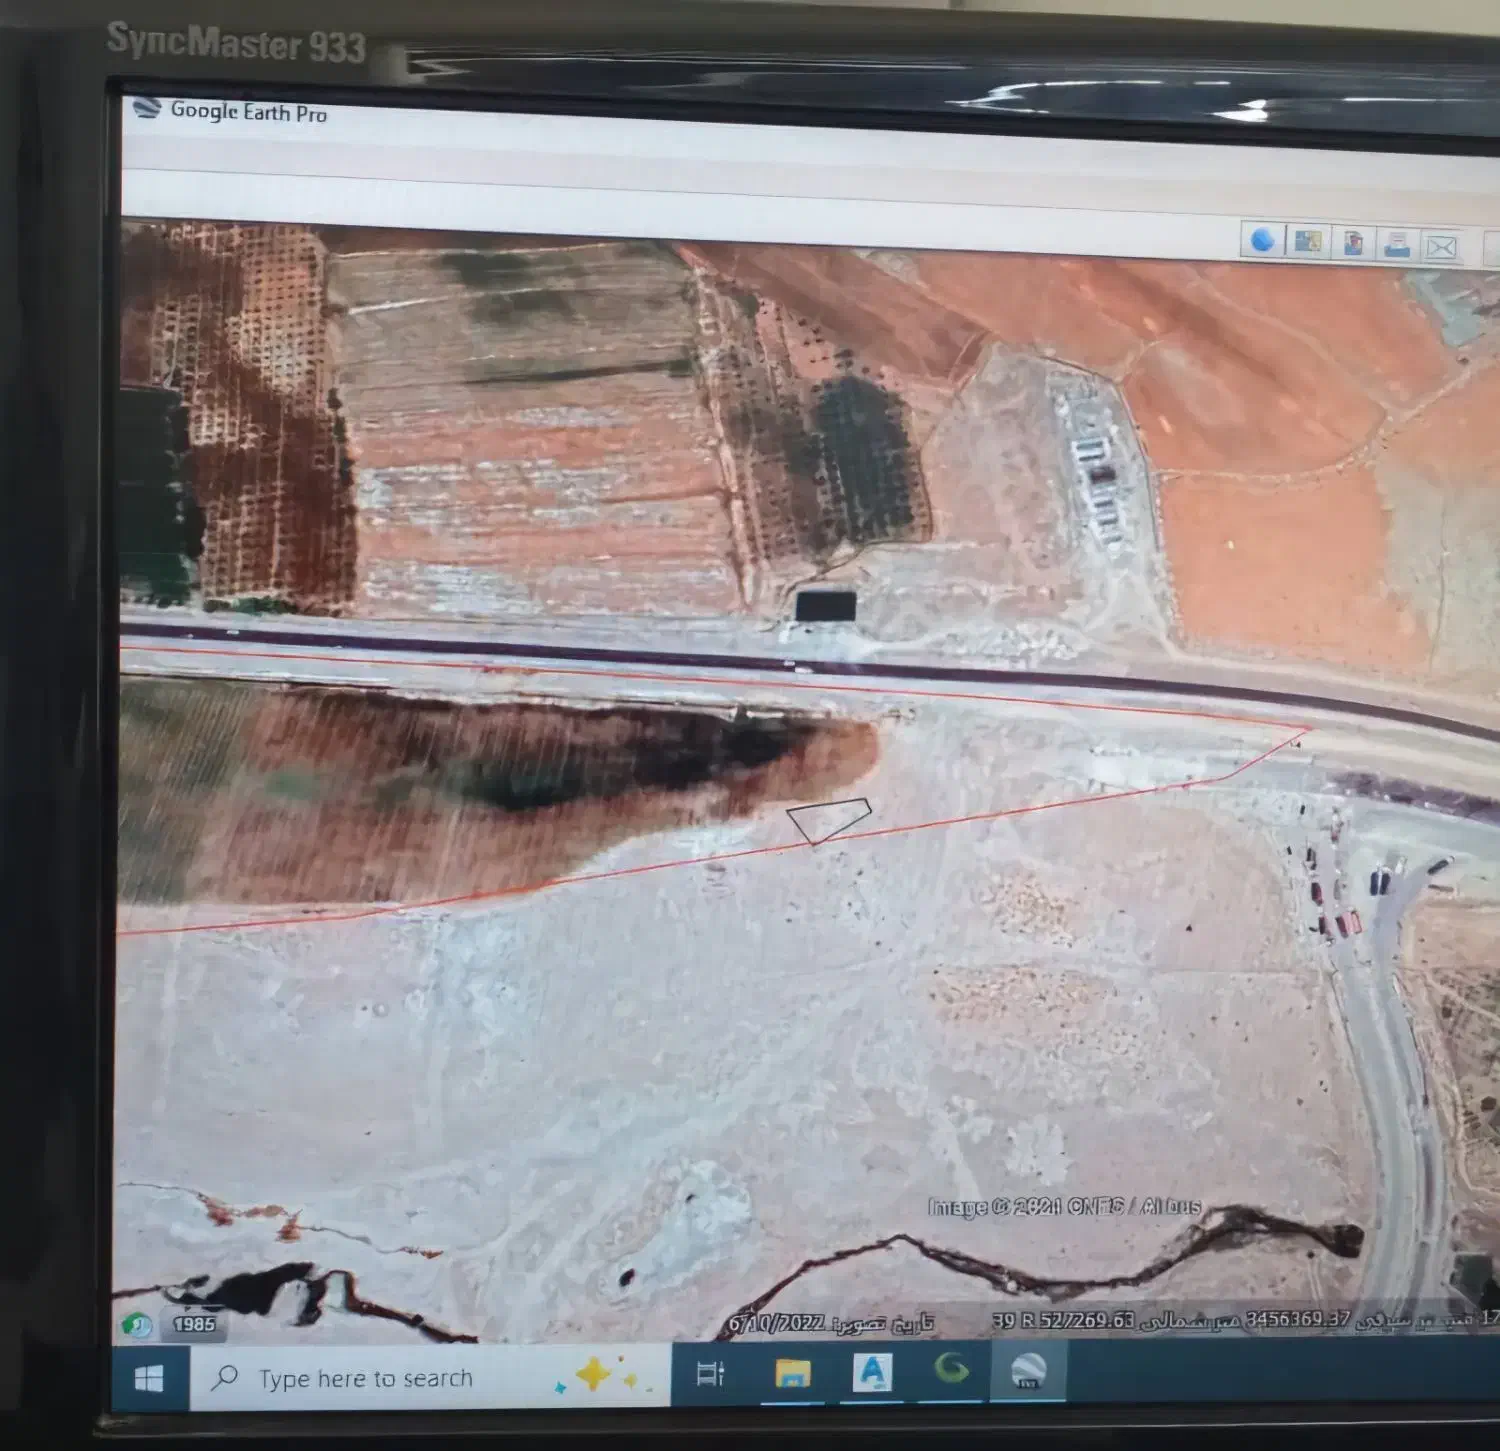Click the Email envelope toolbar icon
This screenshot has height=1451, width=1500.
(x=1440, y=246)
